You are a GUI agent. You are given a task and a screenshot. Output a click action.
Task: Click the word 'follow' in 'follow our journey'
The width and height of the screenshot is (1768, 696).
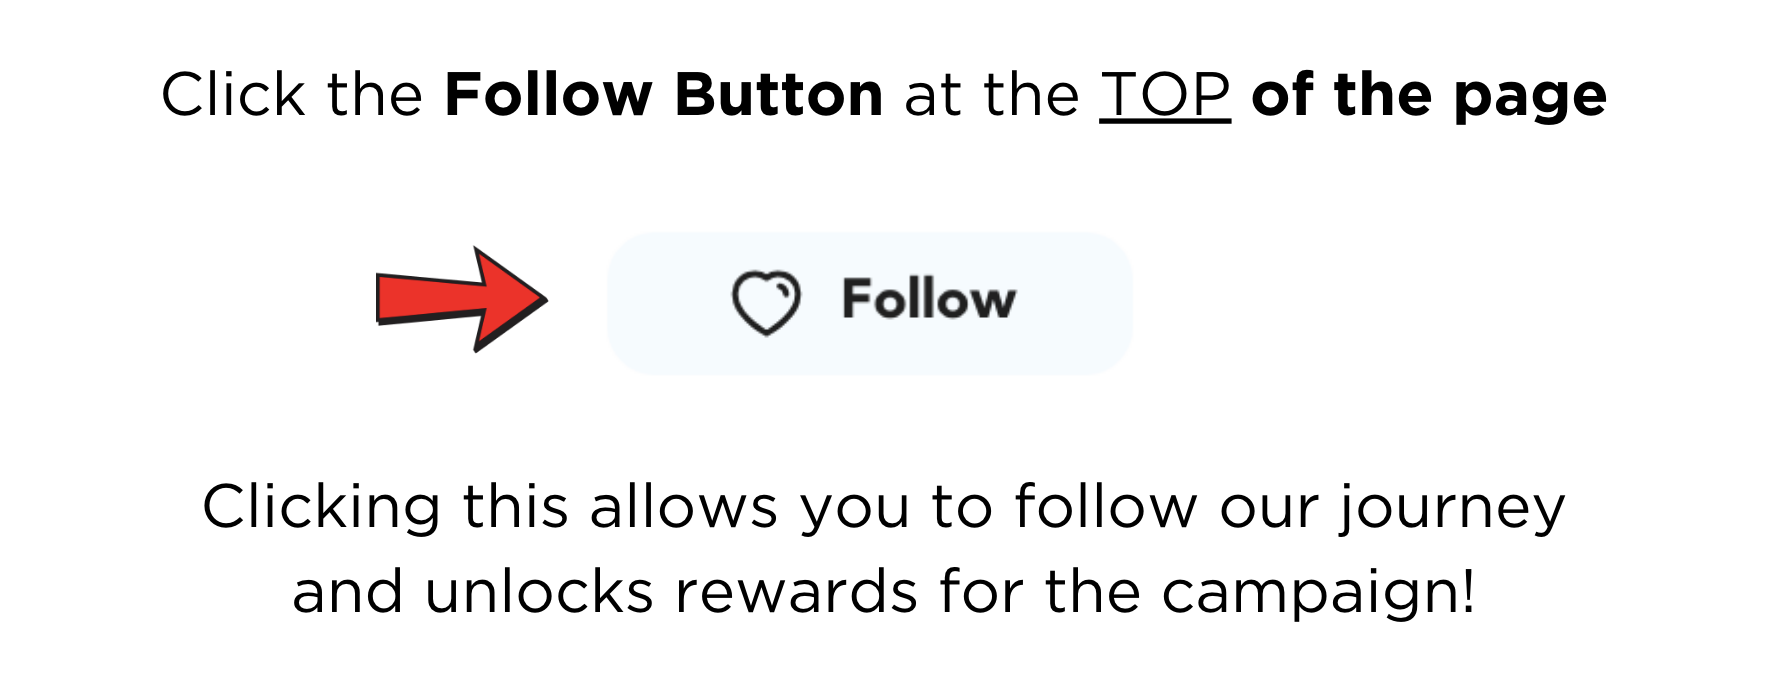pos(1105,506)
